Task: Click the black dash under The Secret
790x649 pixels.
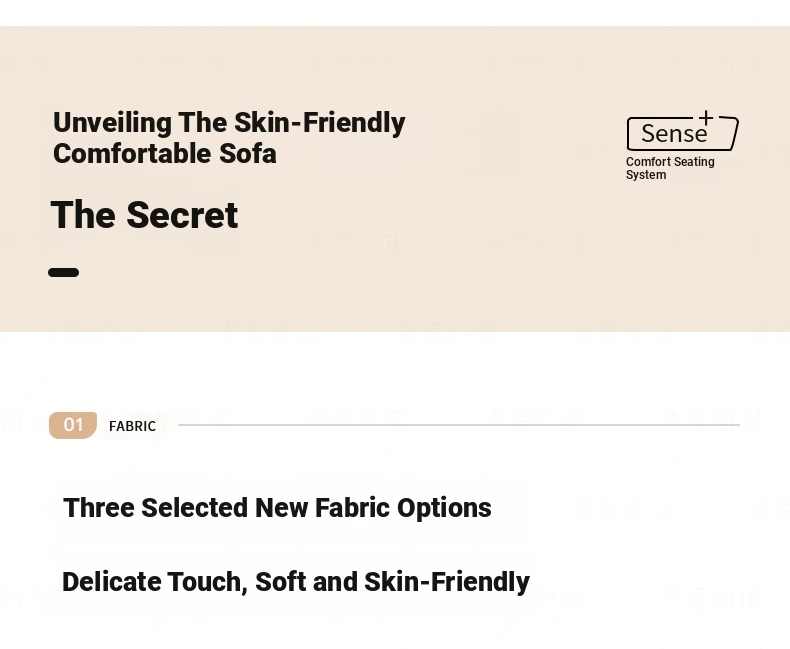Action: click(x=63, y=273)
